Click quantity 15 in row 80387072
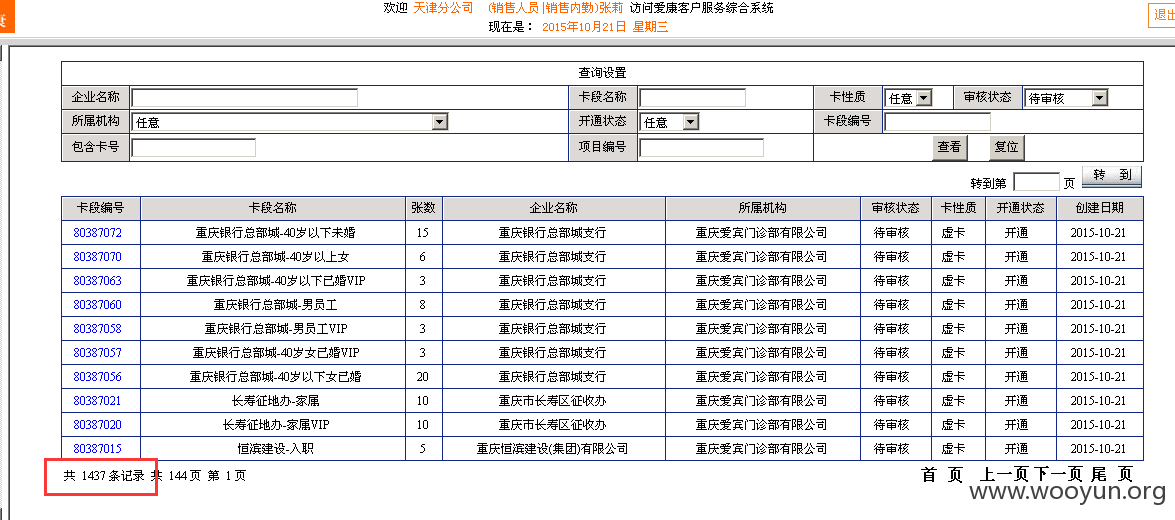Viewport: 1175px width, 520px height. coord(423,233)
